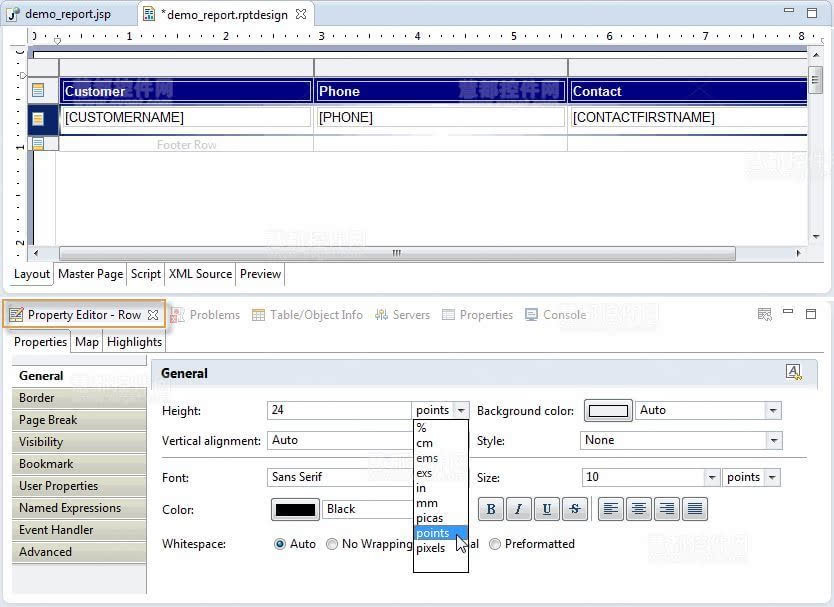Screen dimensions: 834x607
Task: Select the detail row icon beside CUSTOMERNAME
Action: (x=38, y=119)
